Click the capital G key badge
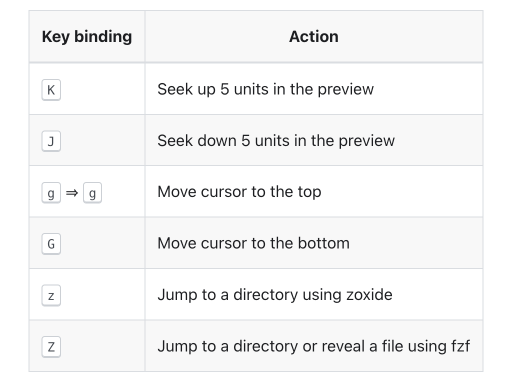The width and height of the screenshot is (511, 386). [51, 244]
